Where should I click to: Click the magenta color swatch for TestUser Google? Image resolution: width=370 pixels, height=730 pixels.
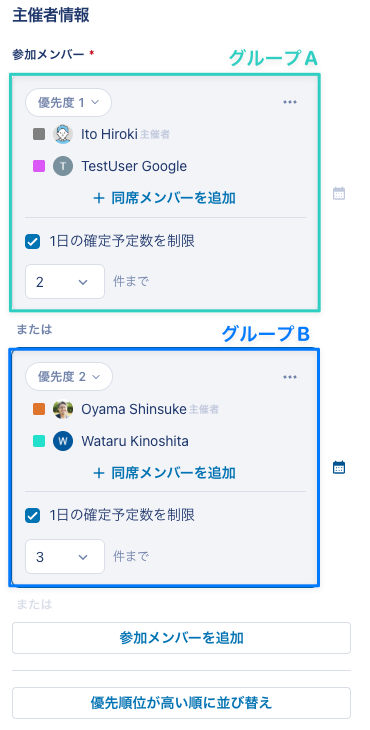[x=39, y=166]
